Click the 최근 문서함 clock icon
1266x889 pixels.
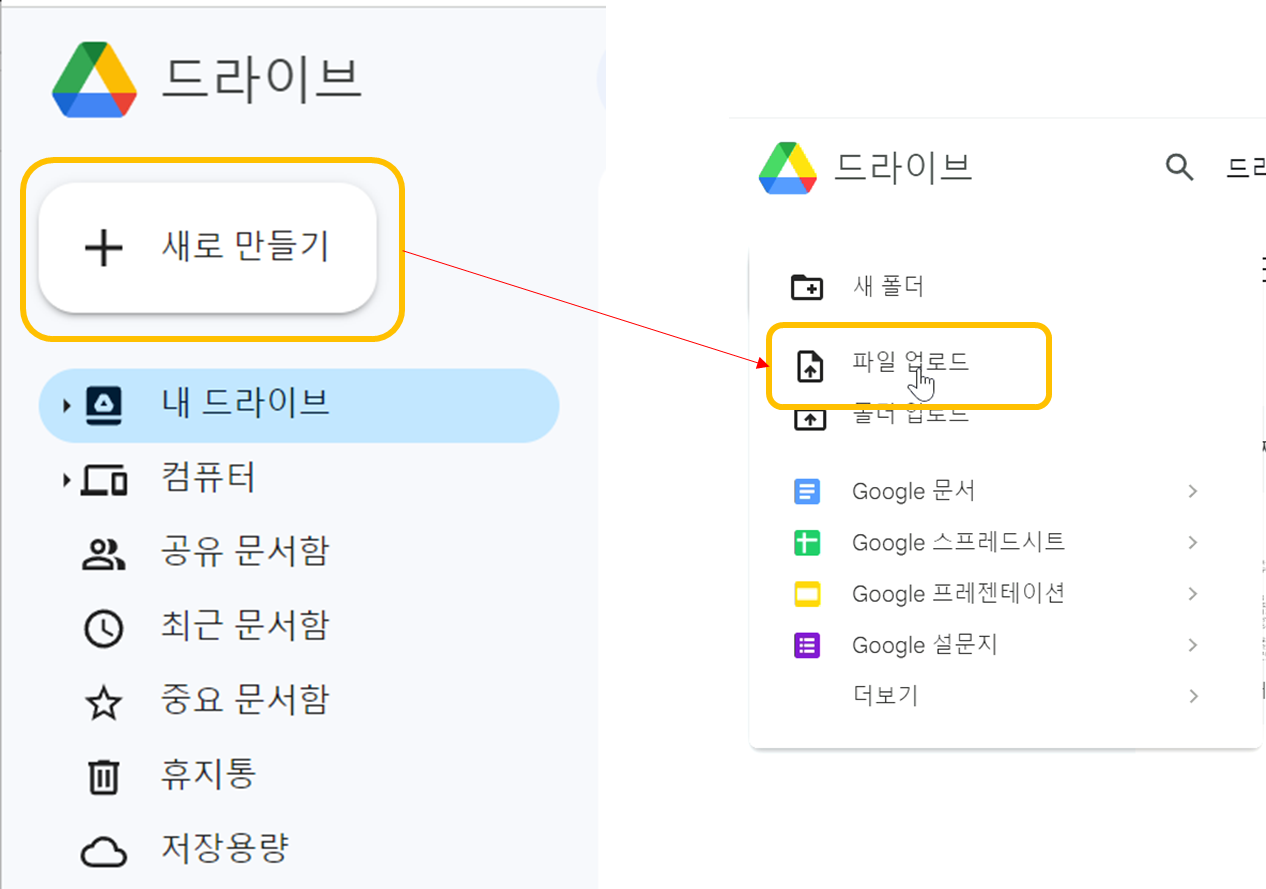(x=103, y=628)
